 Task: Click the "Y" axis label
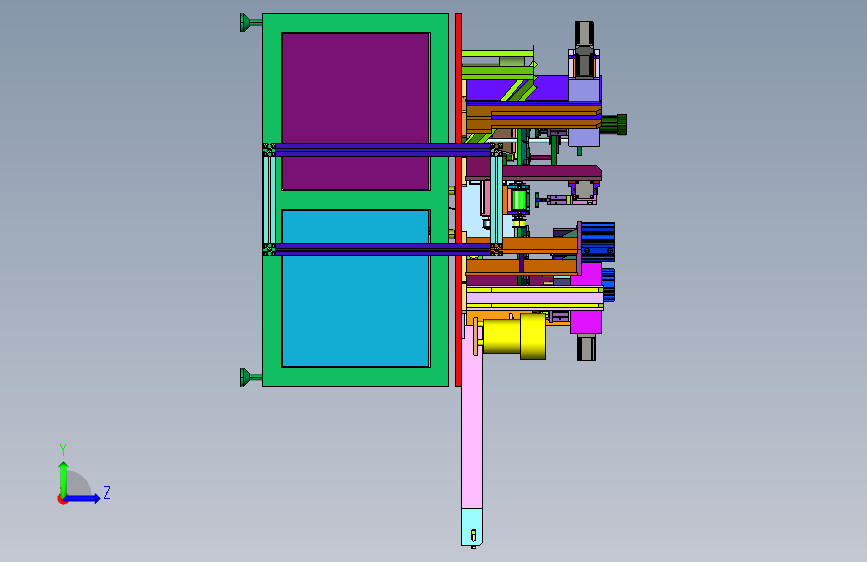tap(63, 449)
